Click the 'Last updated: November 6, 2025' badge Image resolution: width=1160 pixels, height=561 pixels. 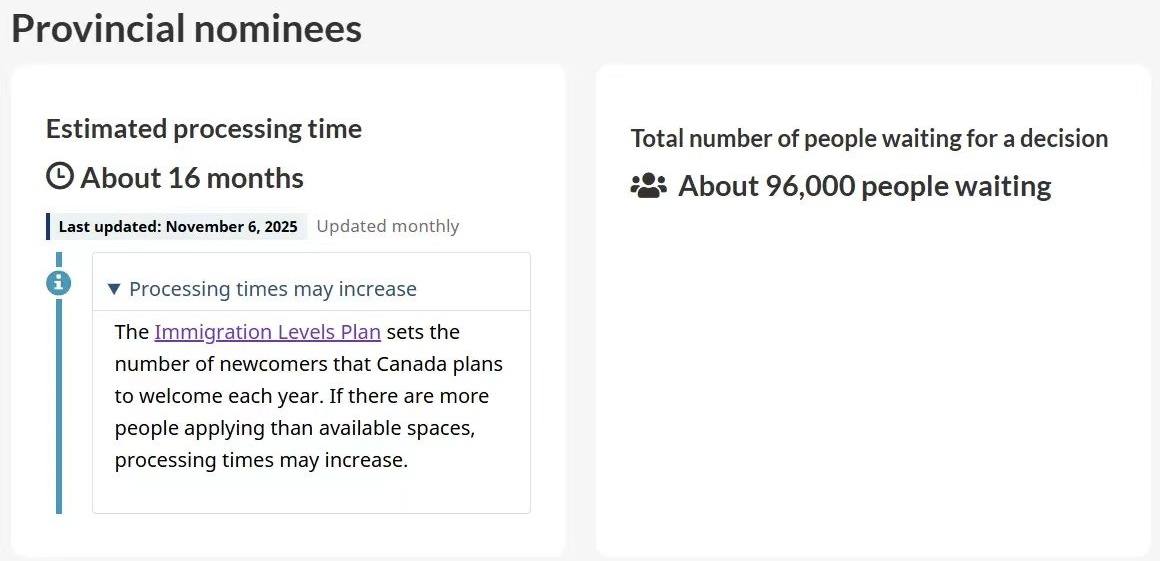tap(177, 226)
